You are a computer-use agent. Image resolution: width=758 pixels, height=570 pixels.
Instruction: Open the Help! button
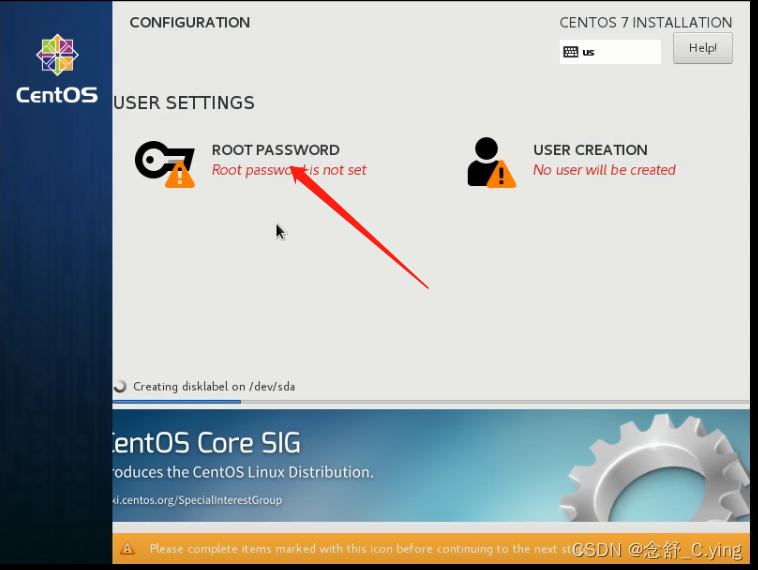[702, 48]
